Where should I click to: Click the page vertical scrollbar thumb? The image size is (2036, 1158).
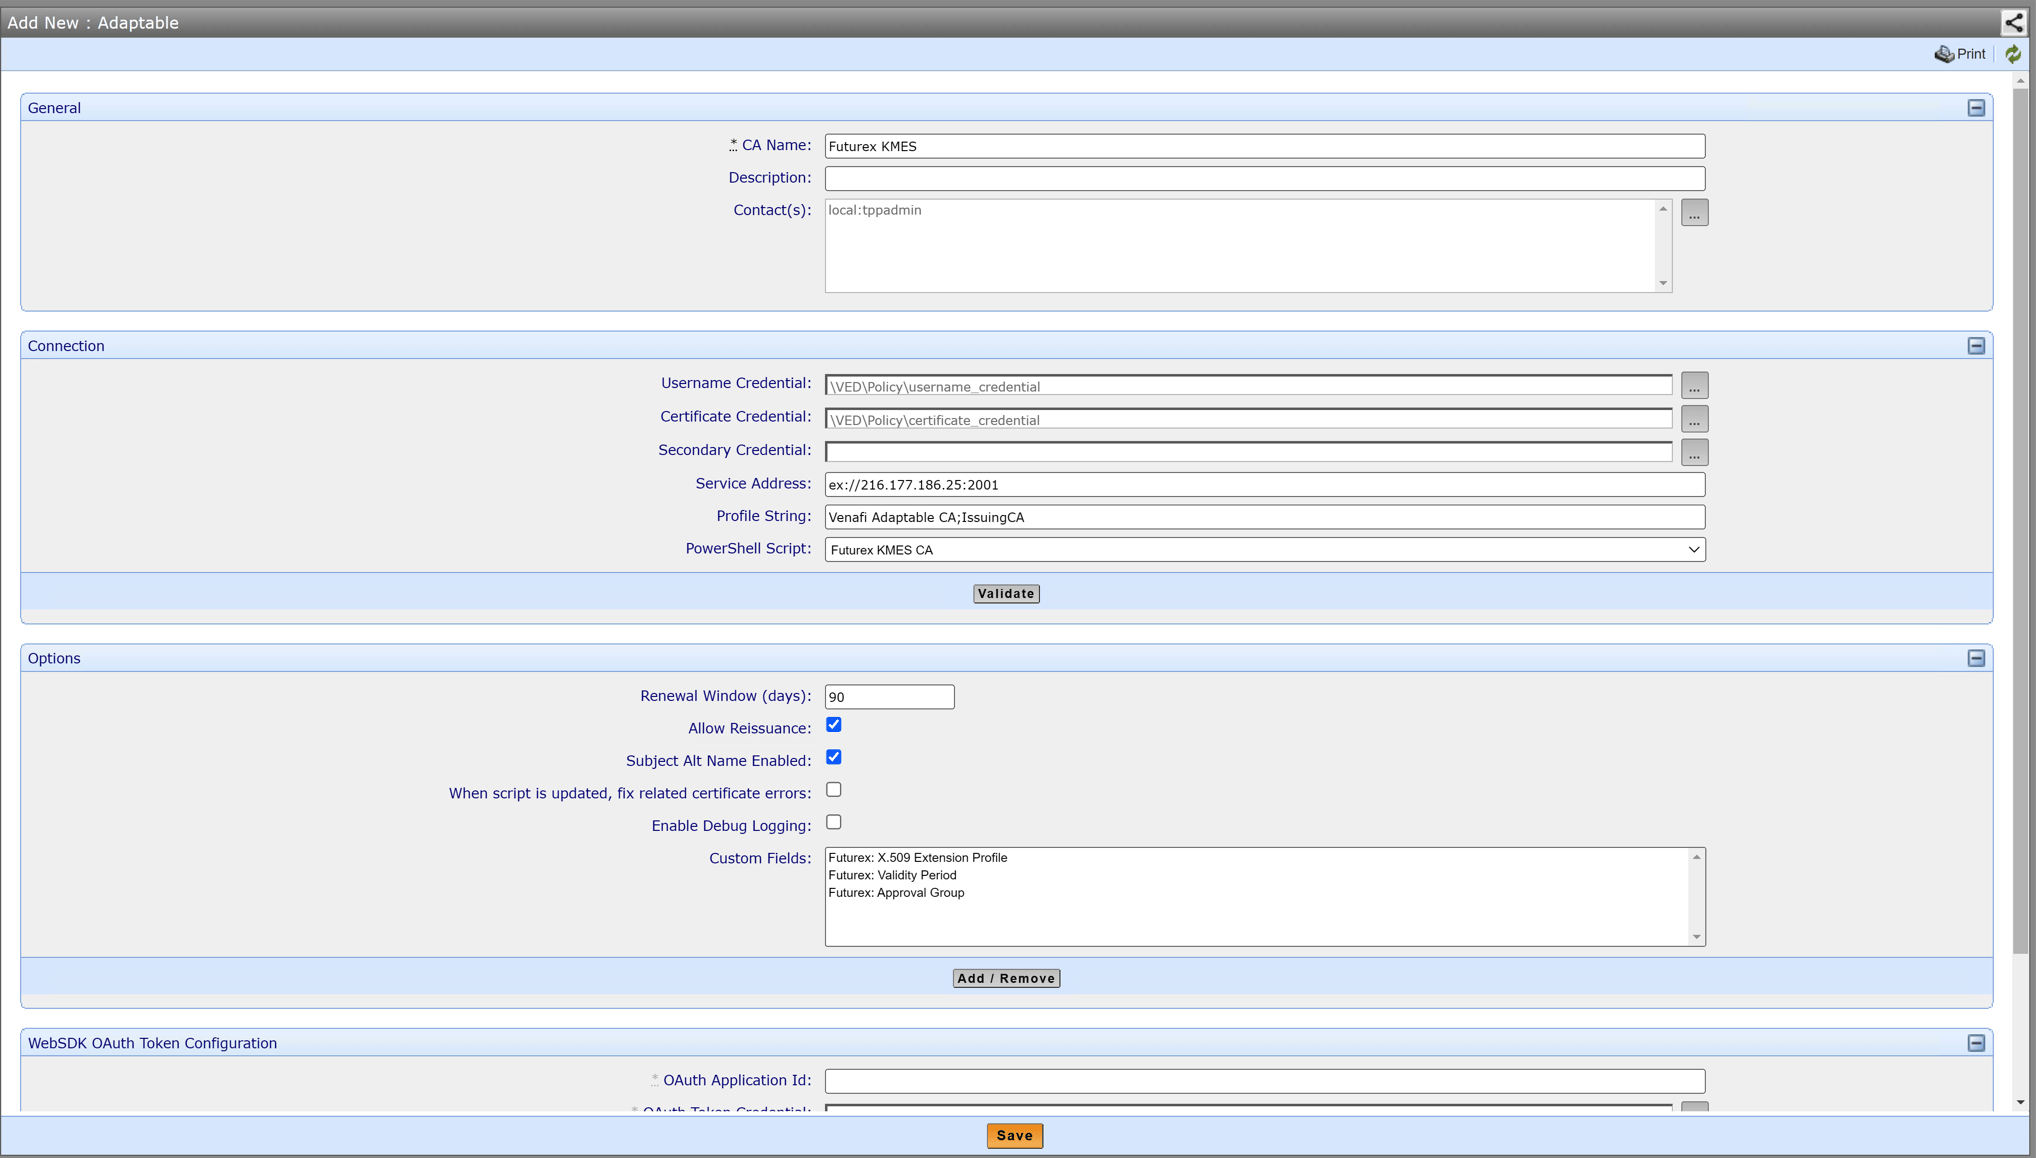click(x=2021, y=520)
